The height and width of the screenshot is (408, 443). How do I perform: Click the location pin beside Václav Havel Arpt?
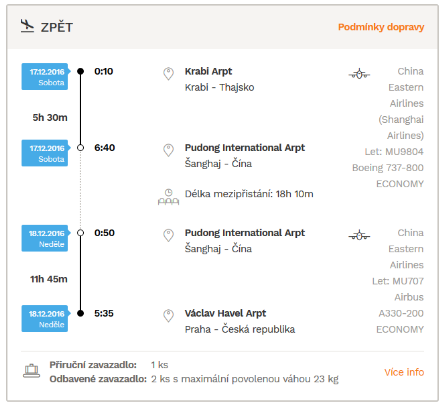[168, 316]
